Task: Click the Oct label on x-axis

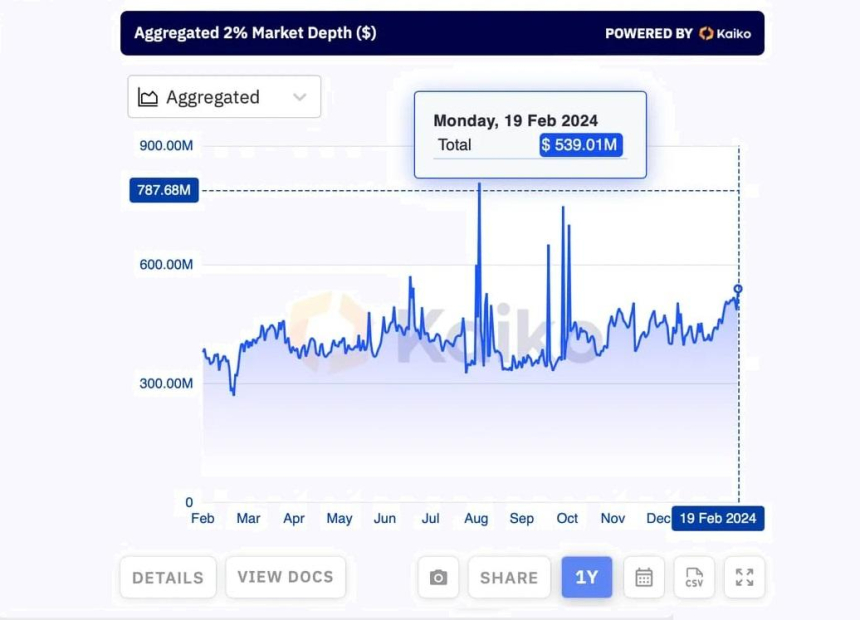Action: (567, 519)
